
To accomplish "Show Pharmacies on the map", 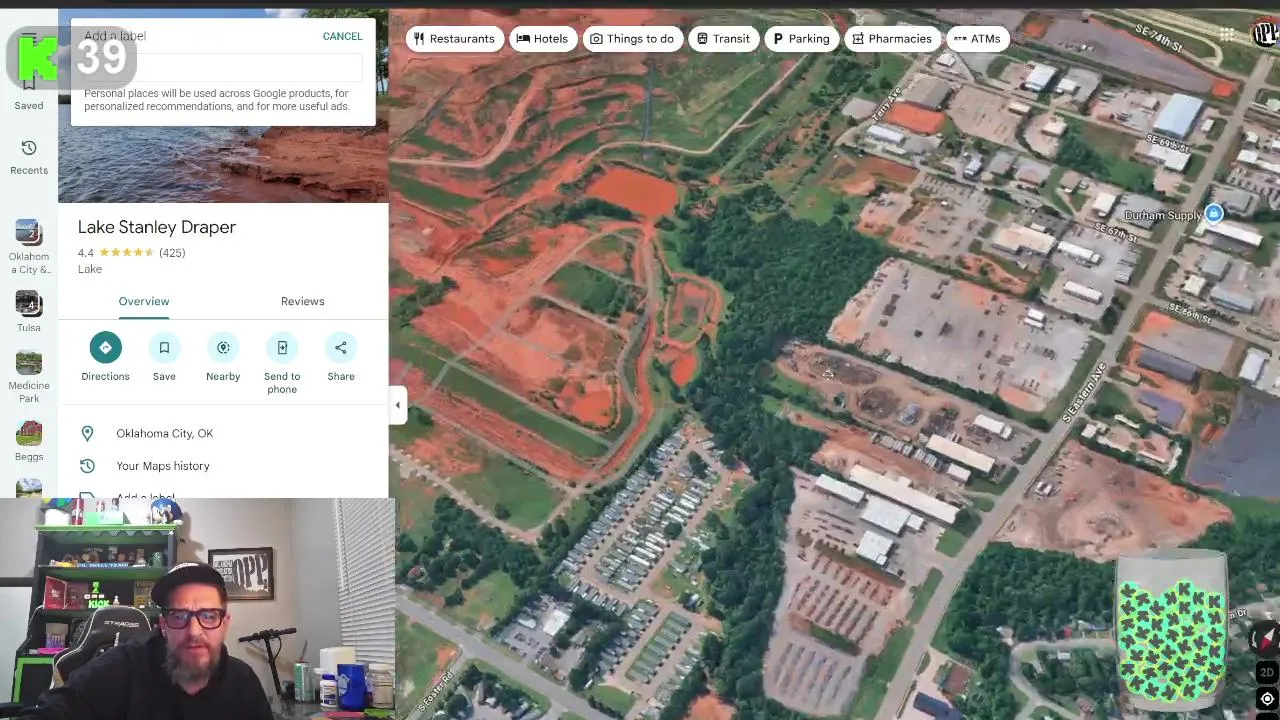I will (892, 39).
